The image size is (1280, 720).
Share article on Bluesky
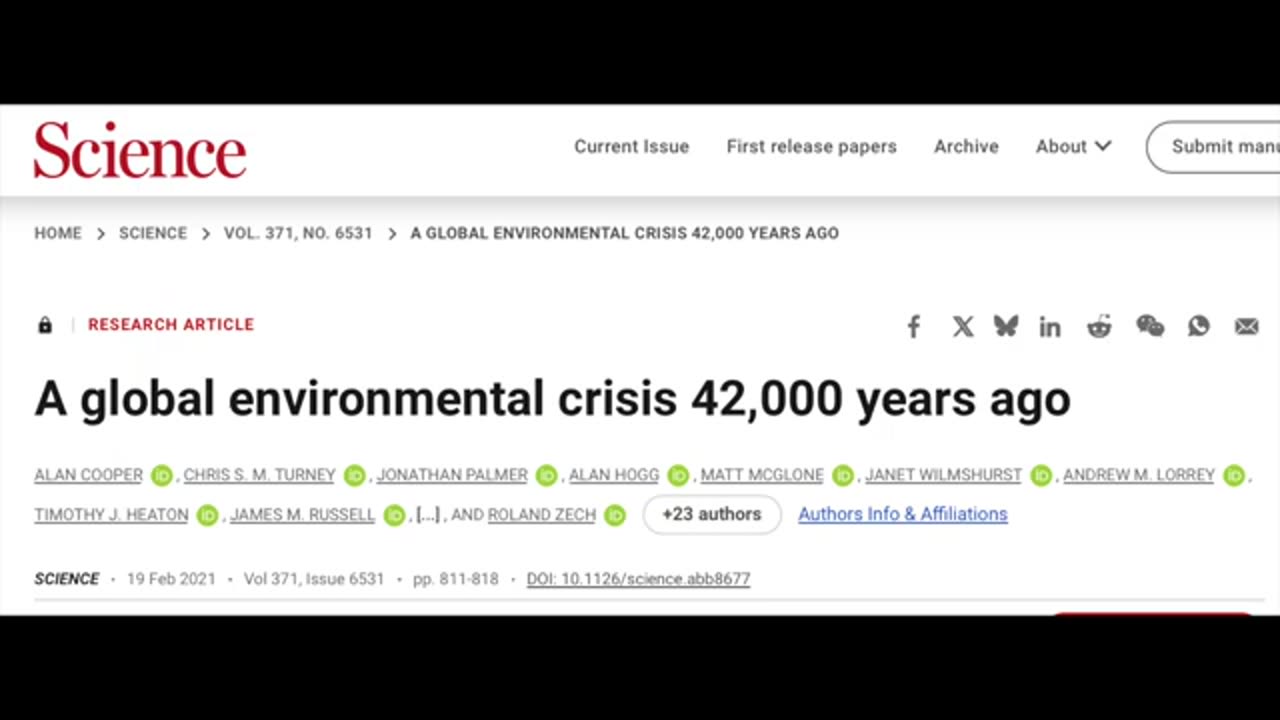coord(1006,326)
